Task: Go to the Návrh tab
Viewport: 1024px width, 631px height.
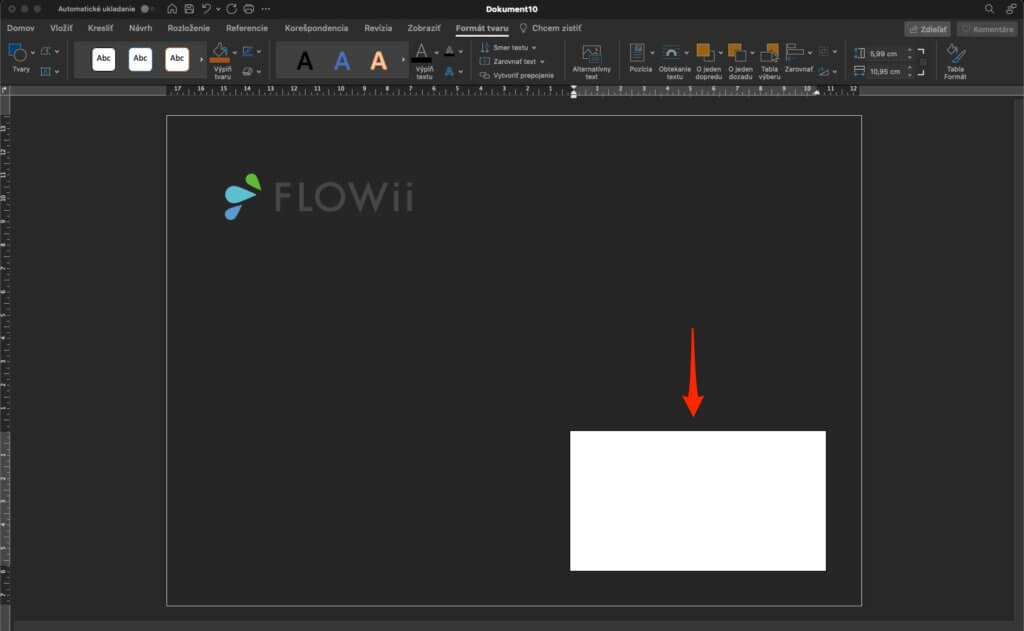Action: click(x=140, y=28)
